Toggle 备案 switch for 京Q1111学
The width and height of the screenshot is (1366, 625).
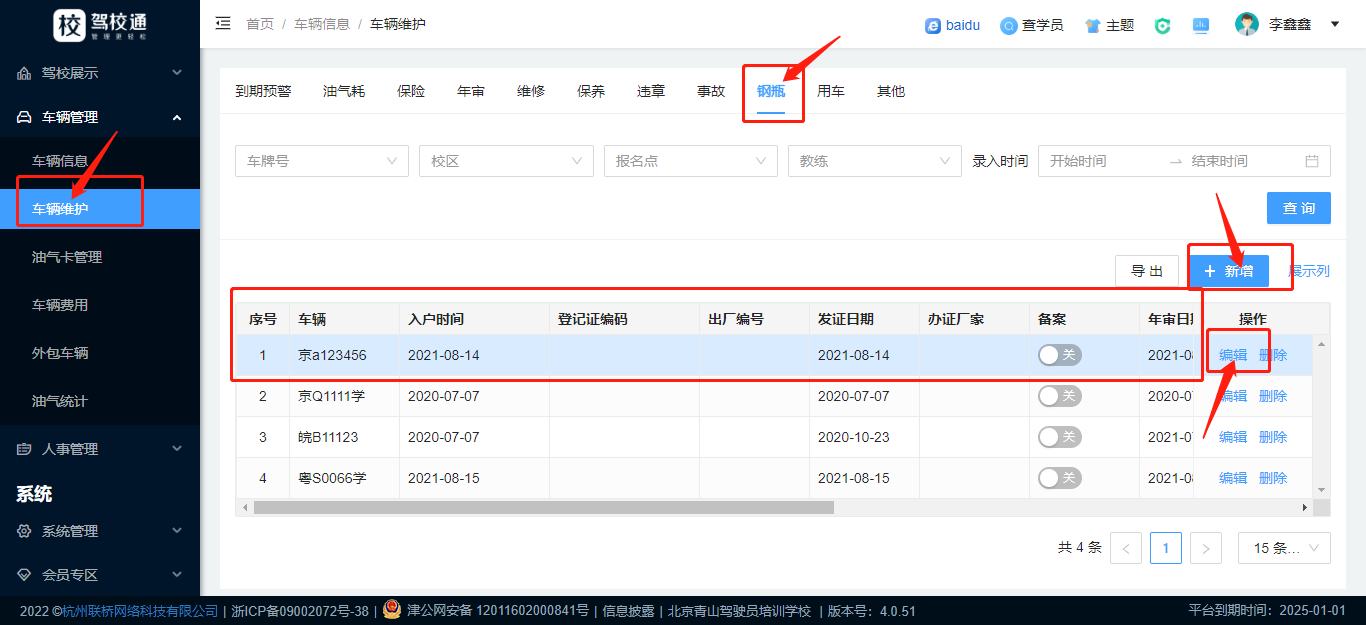coord(1060,396)
